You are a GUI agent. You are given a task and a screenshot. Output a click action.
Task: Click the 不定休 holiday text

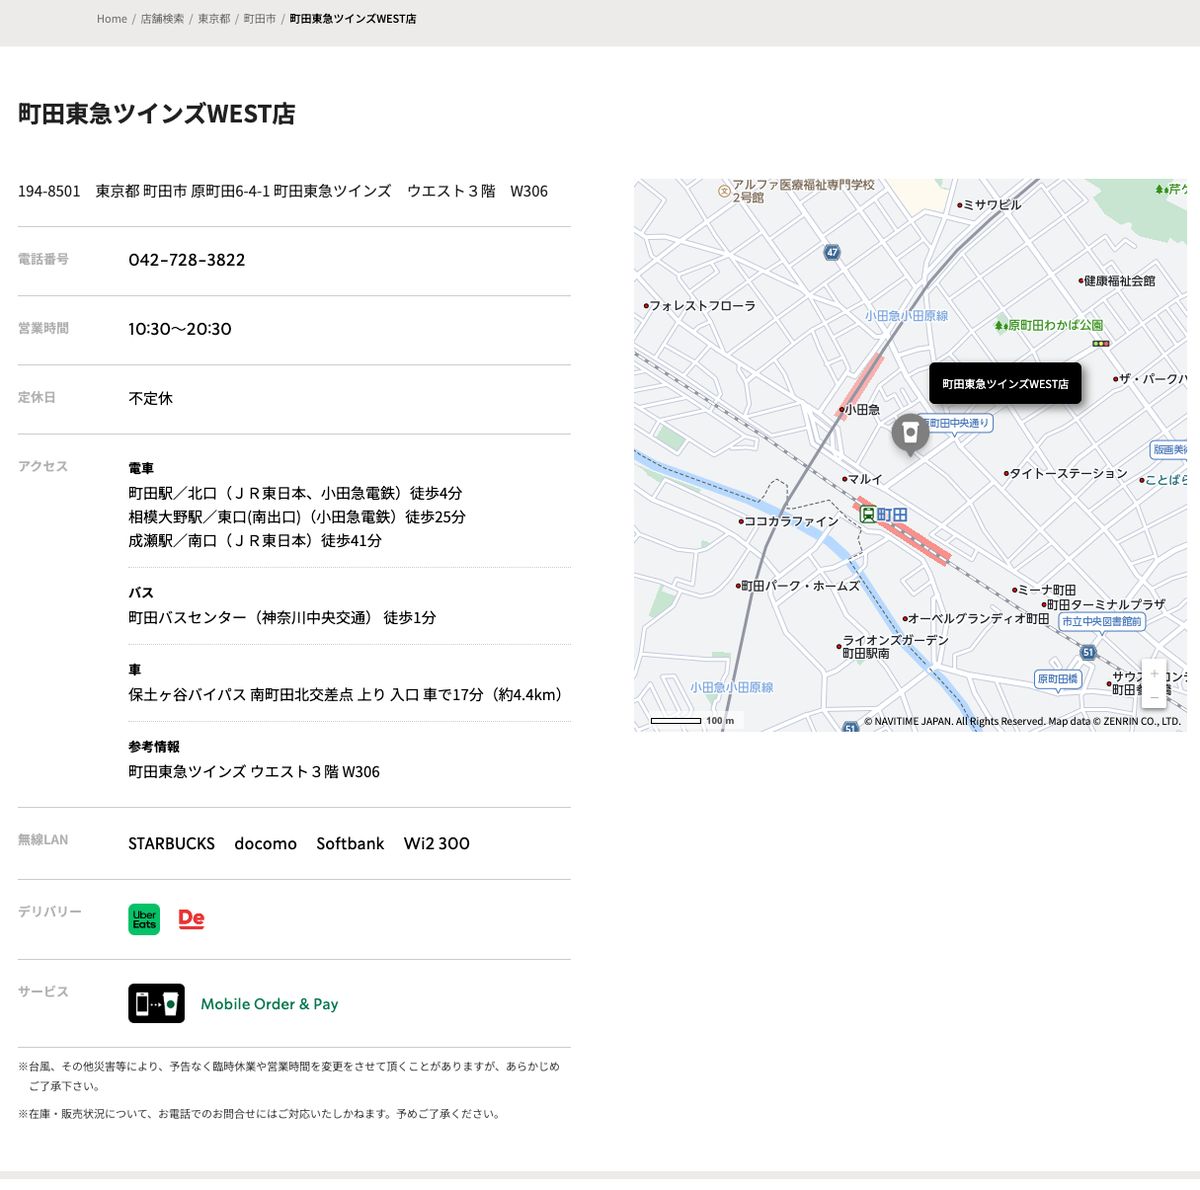(151, 398)
